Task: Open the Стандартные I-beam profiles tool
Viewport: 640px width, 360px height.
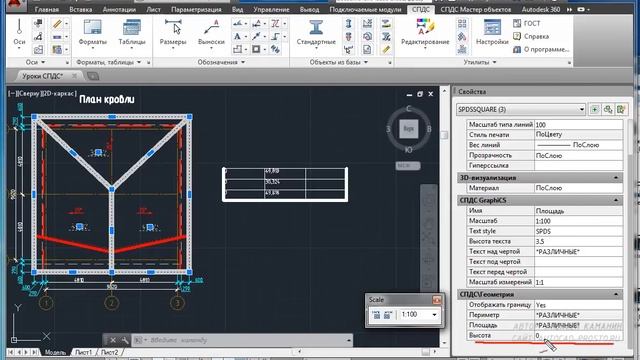Action: coord(316,33)
